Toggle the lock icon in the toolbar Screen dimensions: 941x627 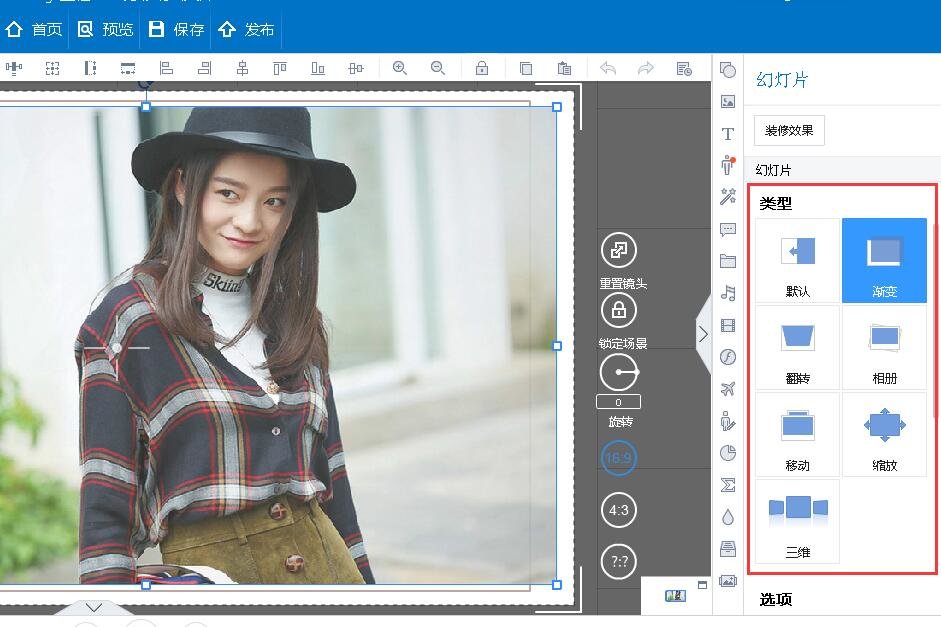tap(482, 68)
